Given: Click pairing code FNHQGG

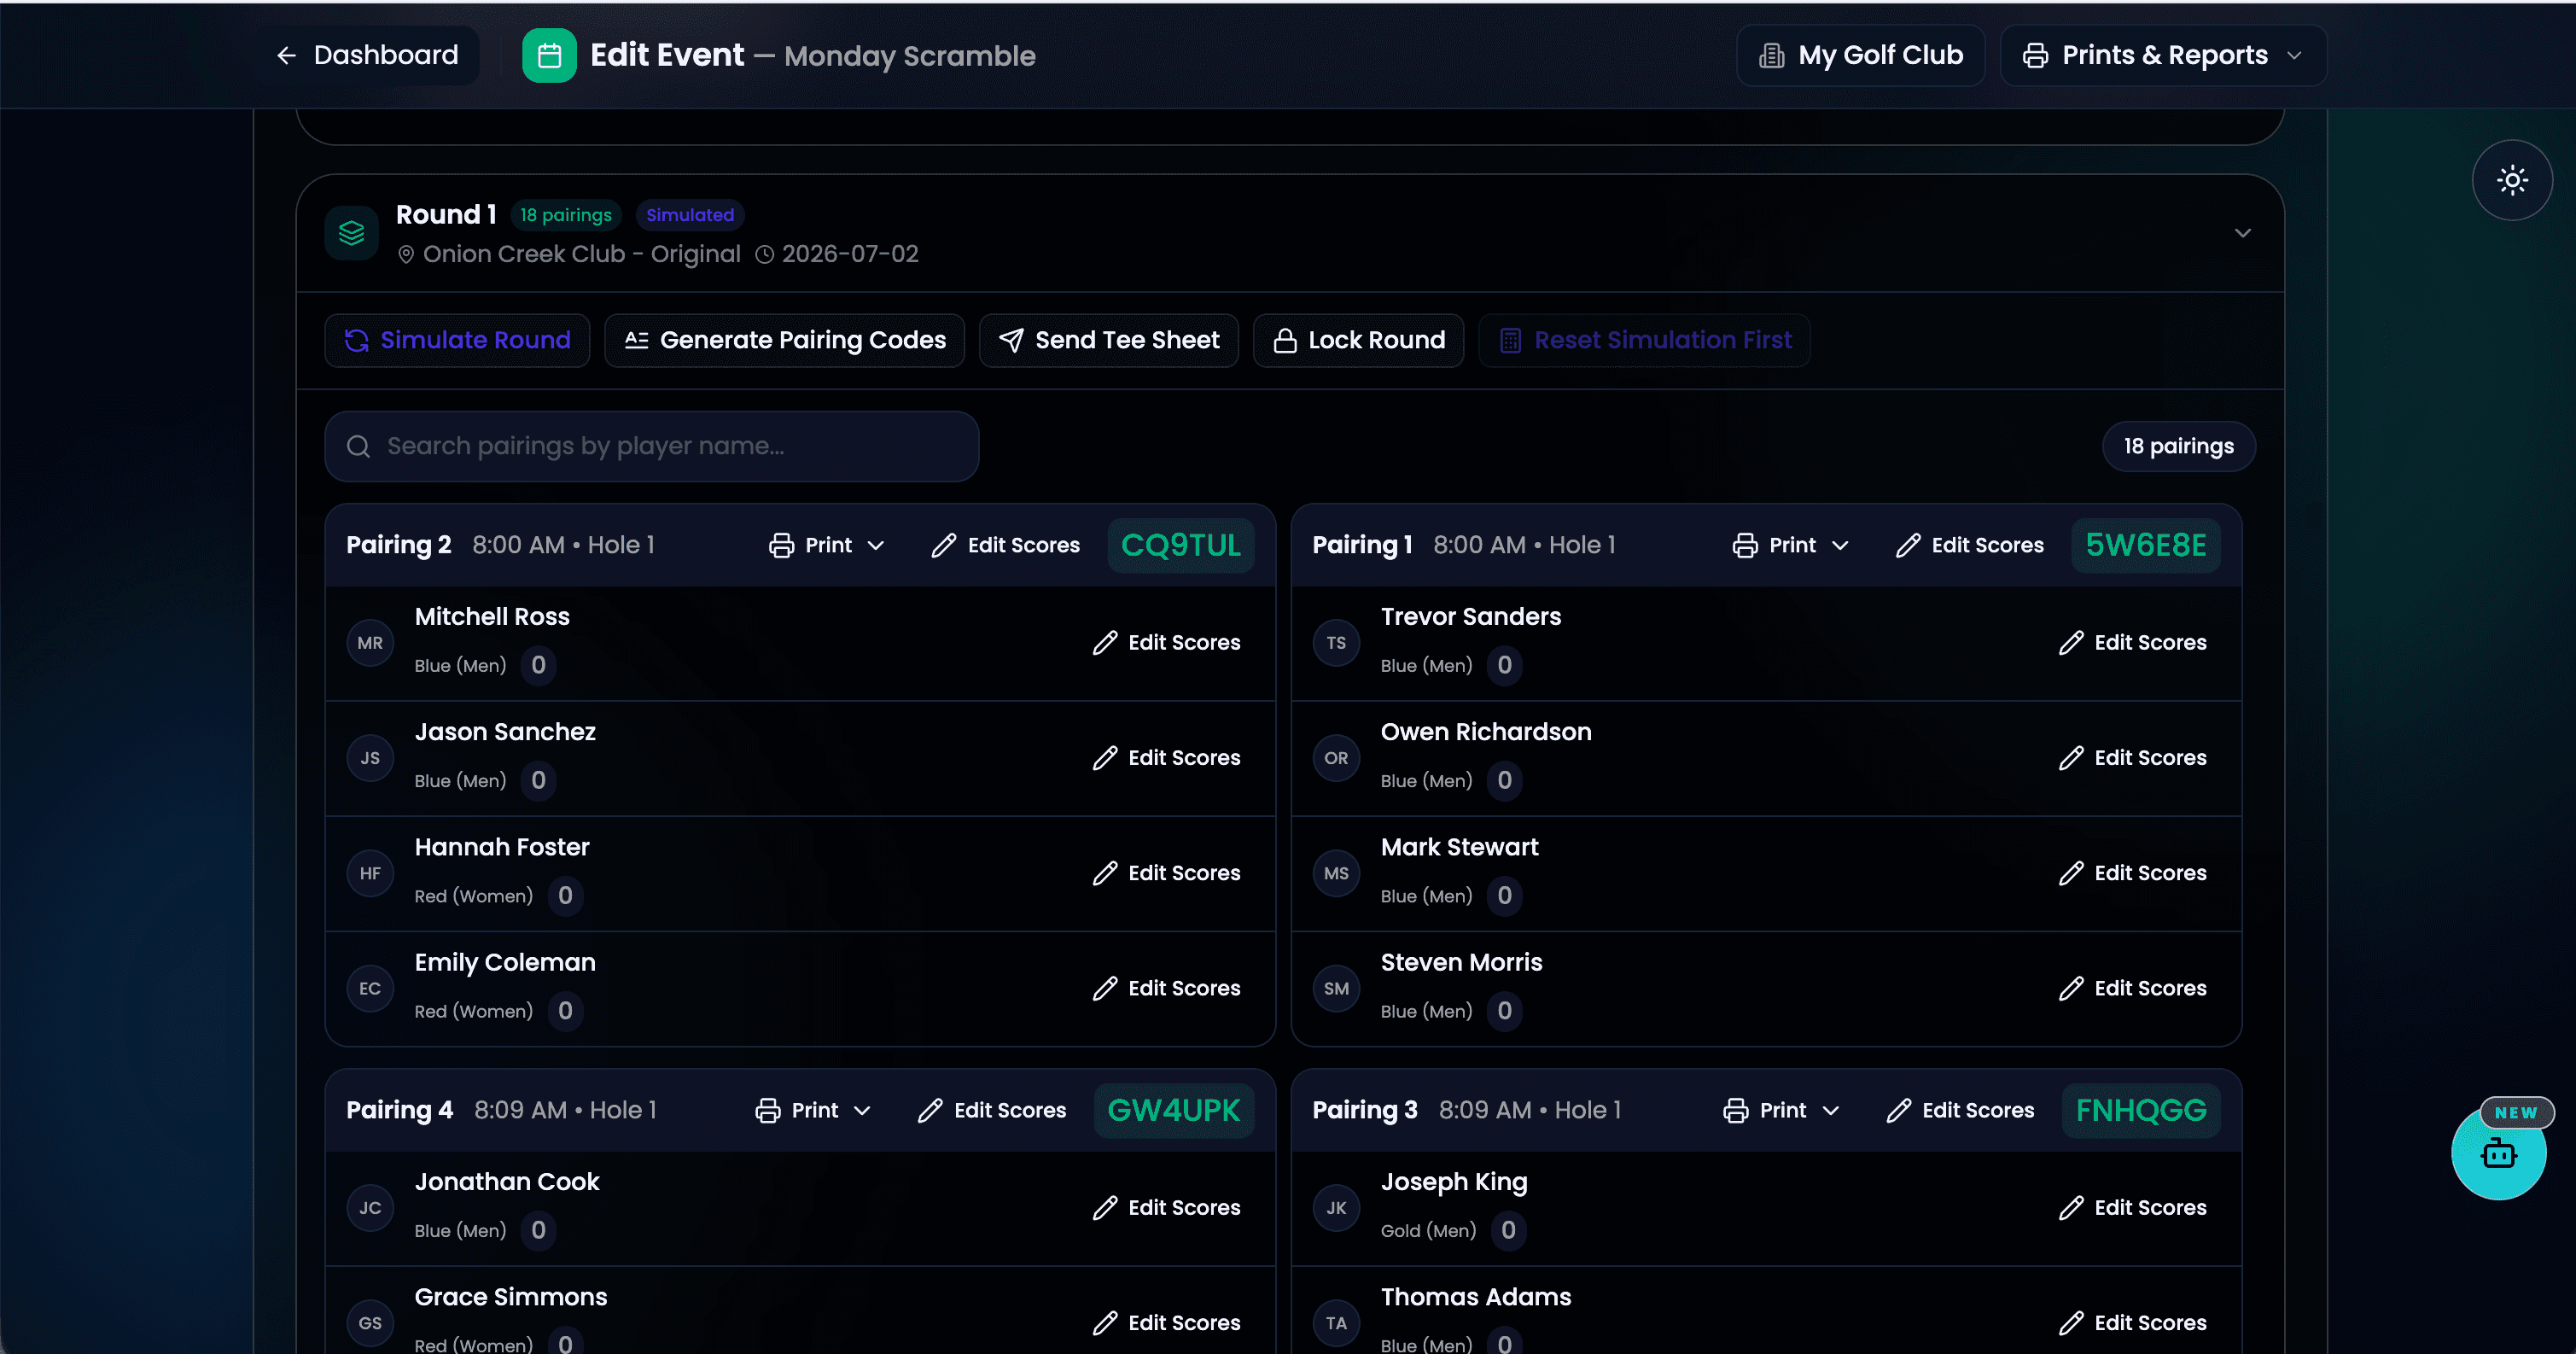Looking at the screenshot, I should click(x=2140, y=1110).
